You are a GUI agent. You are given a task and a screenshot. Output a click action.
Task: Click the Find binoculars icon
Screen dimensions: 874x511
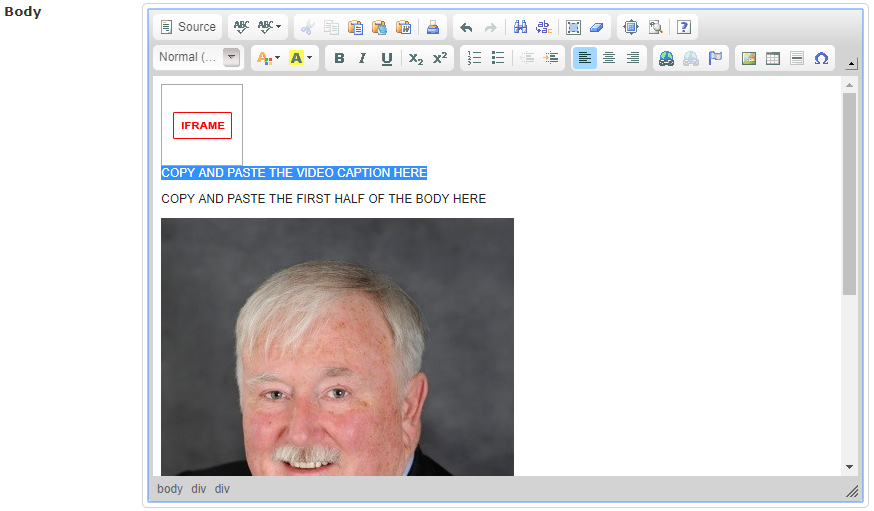point(520,27)
